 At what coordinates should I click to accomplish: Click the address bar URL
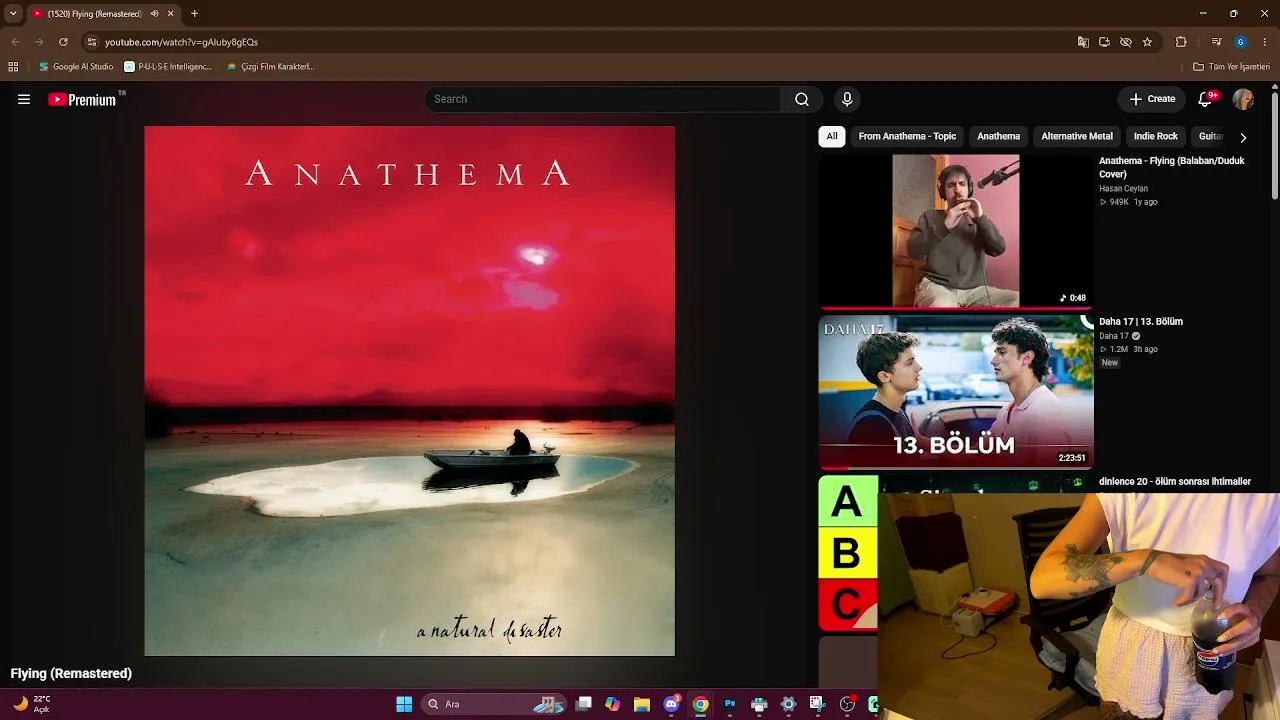(x=181, y=42)
